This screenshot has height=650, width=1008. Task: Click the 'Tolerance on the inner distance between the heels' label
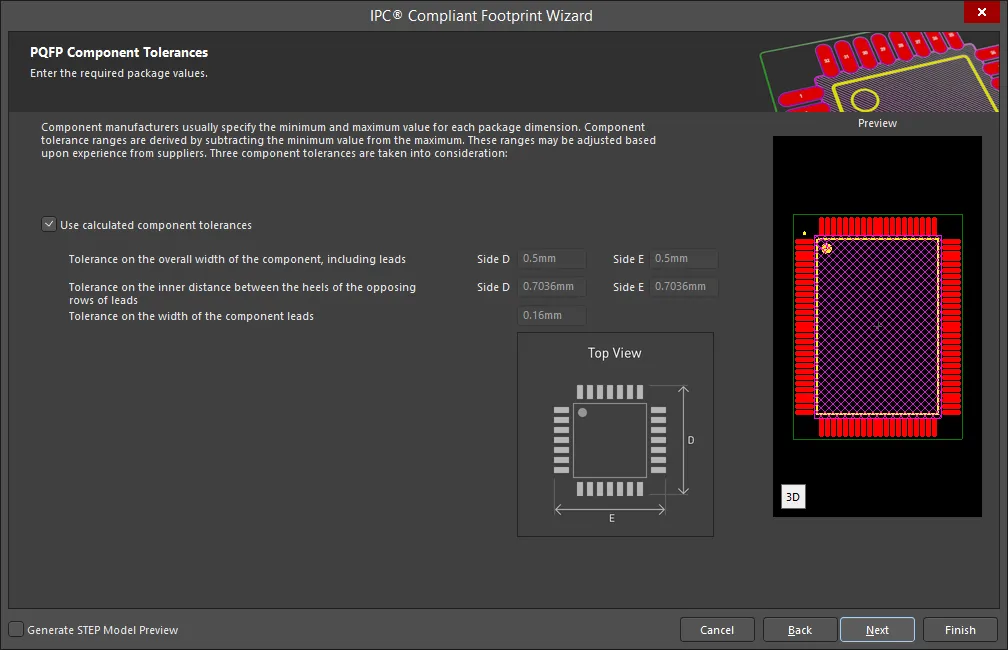[242, 294]
